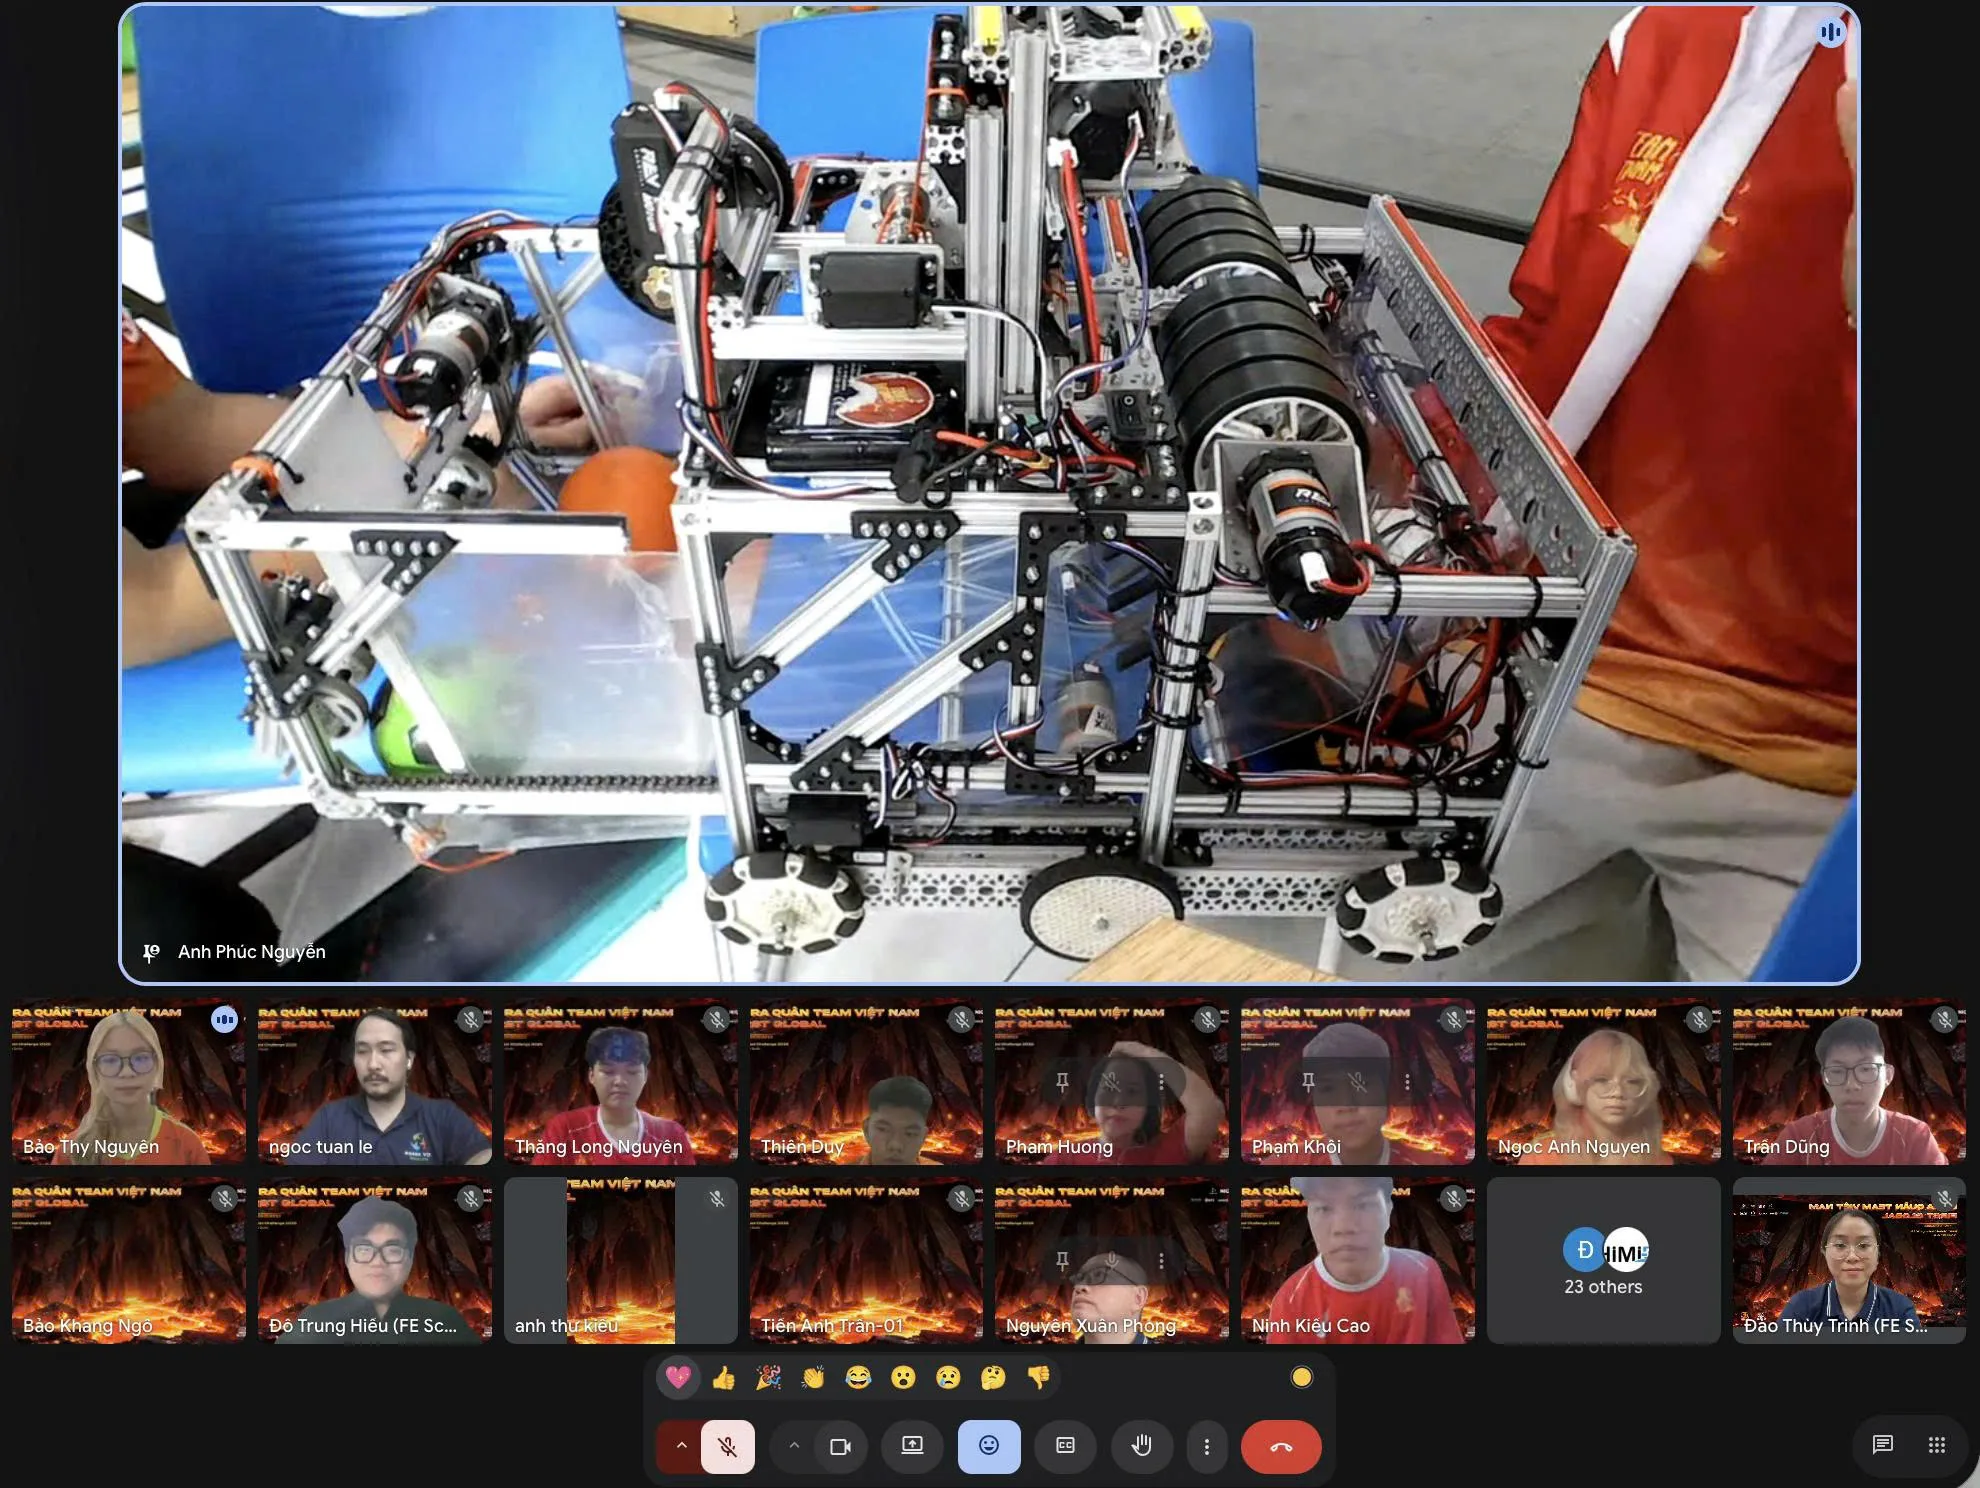Viewport: 1980px width, 1488px height.
Task: Open video settings arrow beside camera
Action: click(794, 1446)
